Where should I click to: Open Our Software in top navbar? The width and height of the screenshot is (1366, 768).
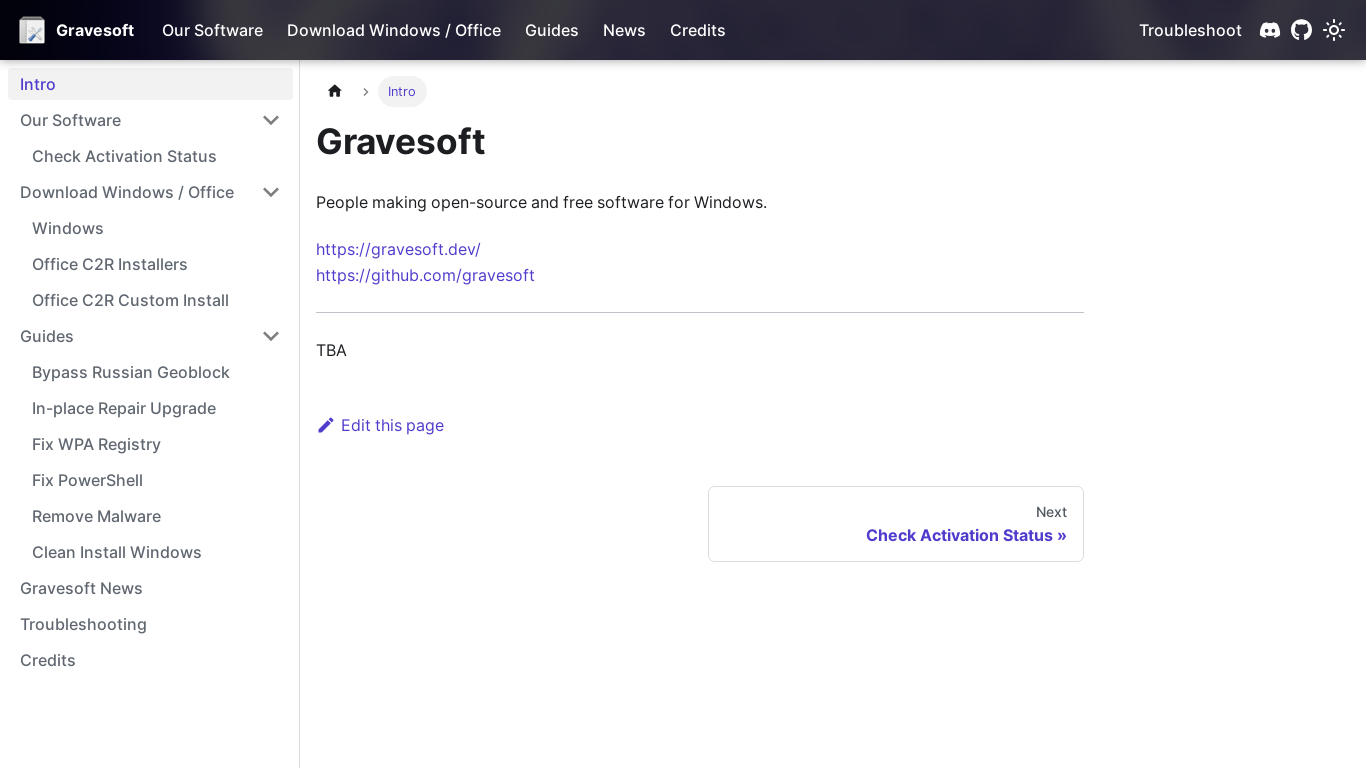[x=212, y=30]
